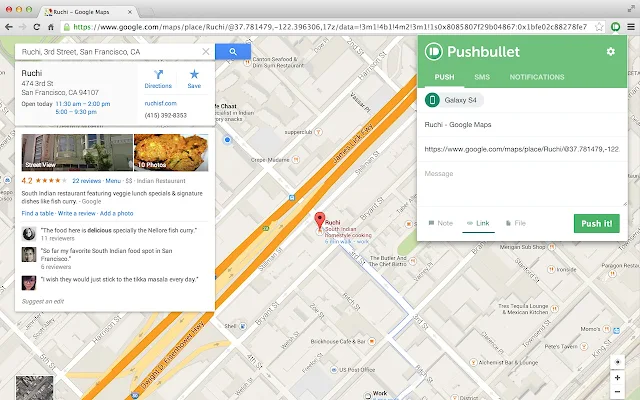Edit the push URL field

pyautogui.click(x=522, y=149)
